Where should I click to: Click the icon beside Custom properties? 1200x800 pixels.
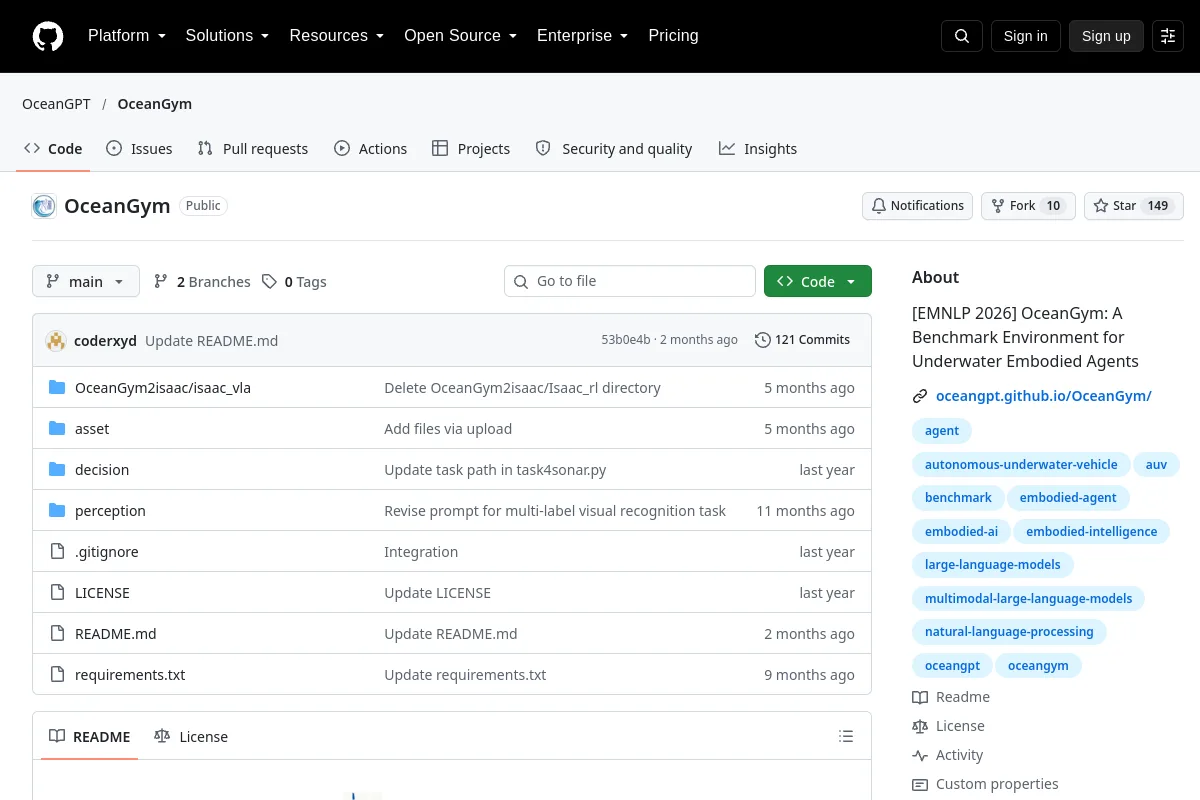[920, 784]
